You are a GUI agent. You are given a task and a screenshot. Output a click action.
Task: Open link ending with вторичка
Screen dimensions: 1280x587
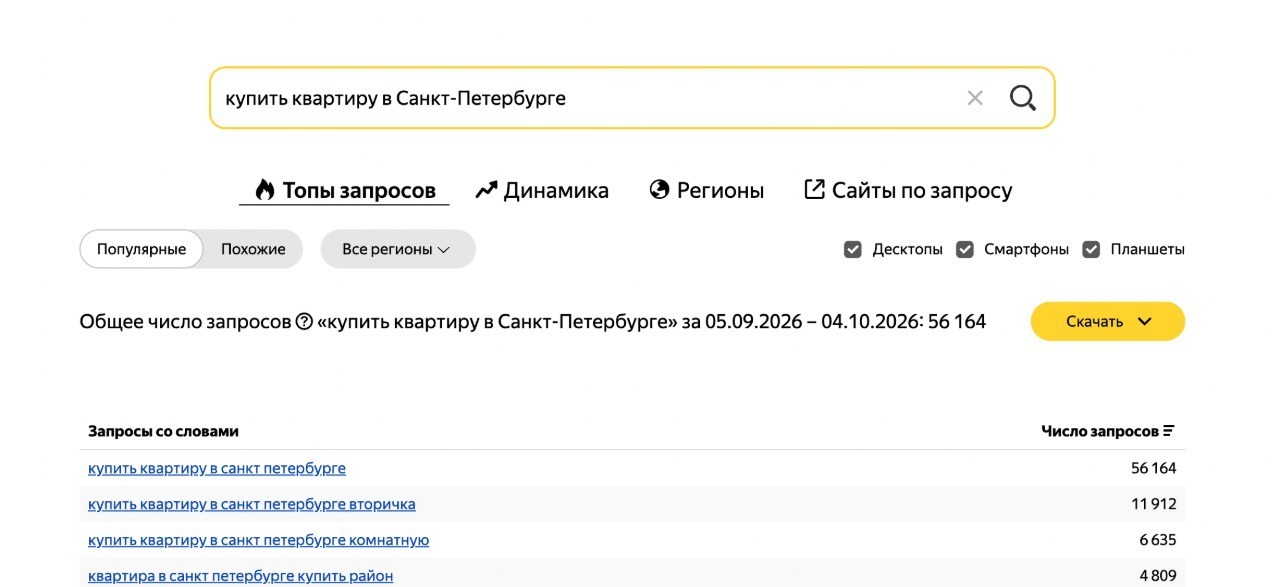[252, 504]
